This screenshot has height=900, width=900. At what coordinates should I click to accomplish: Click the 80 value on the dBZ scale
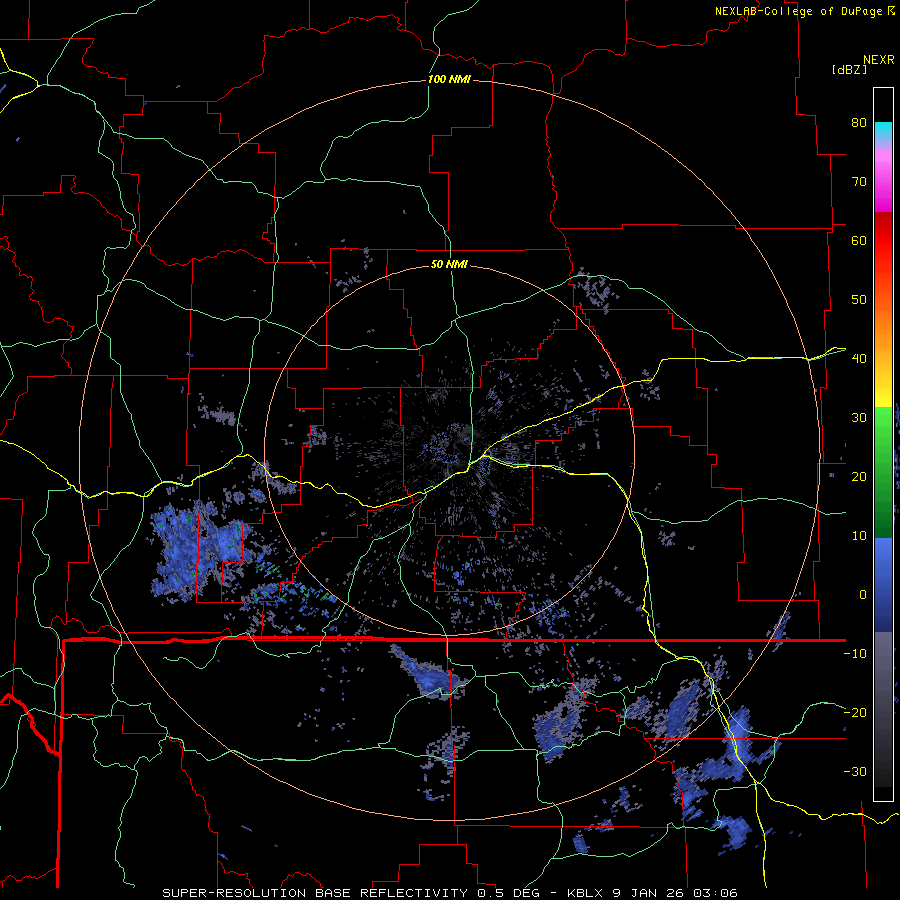point(859,123)
